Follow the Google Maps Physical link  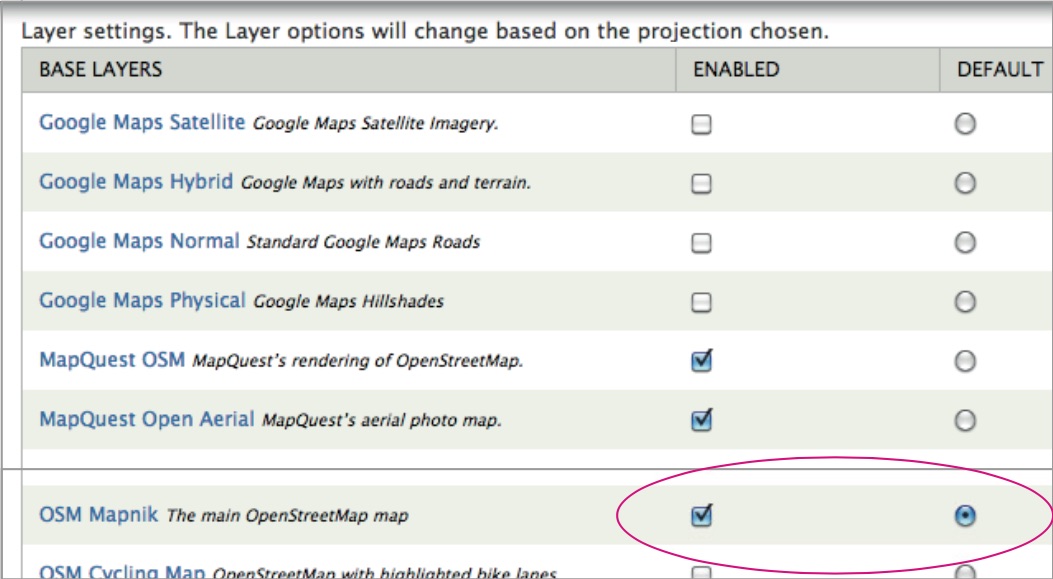tap(141, 300)
